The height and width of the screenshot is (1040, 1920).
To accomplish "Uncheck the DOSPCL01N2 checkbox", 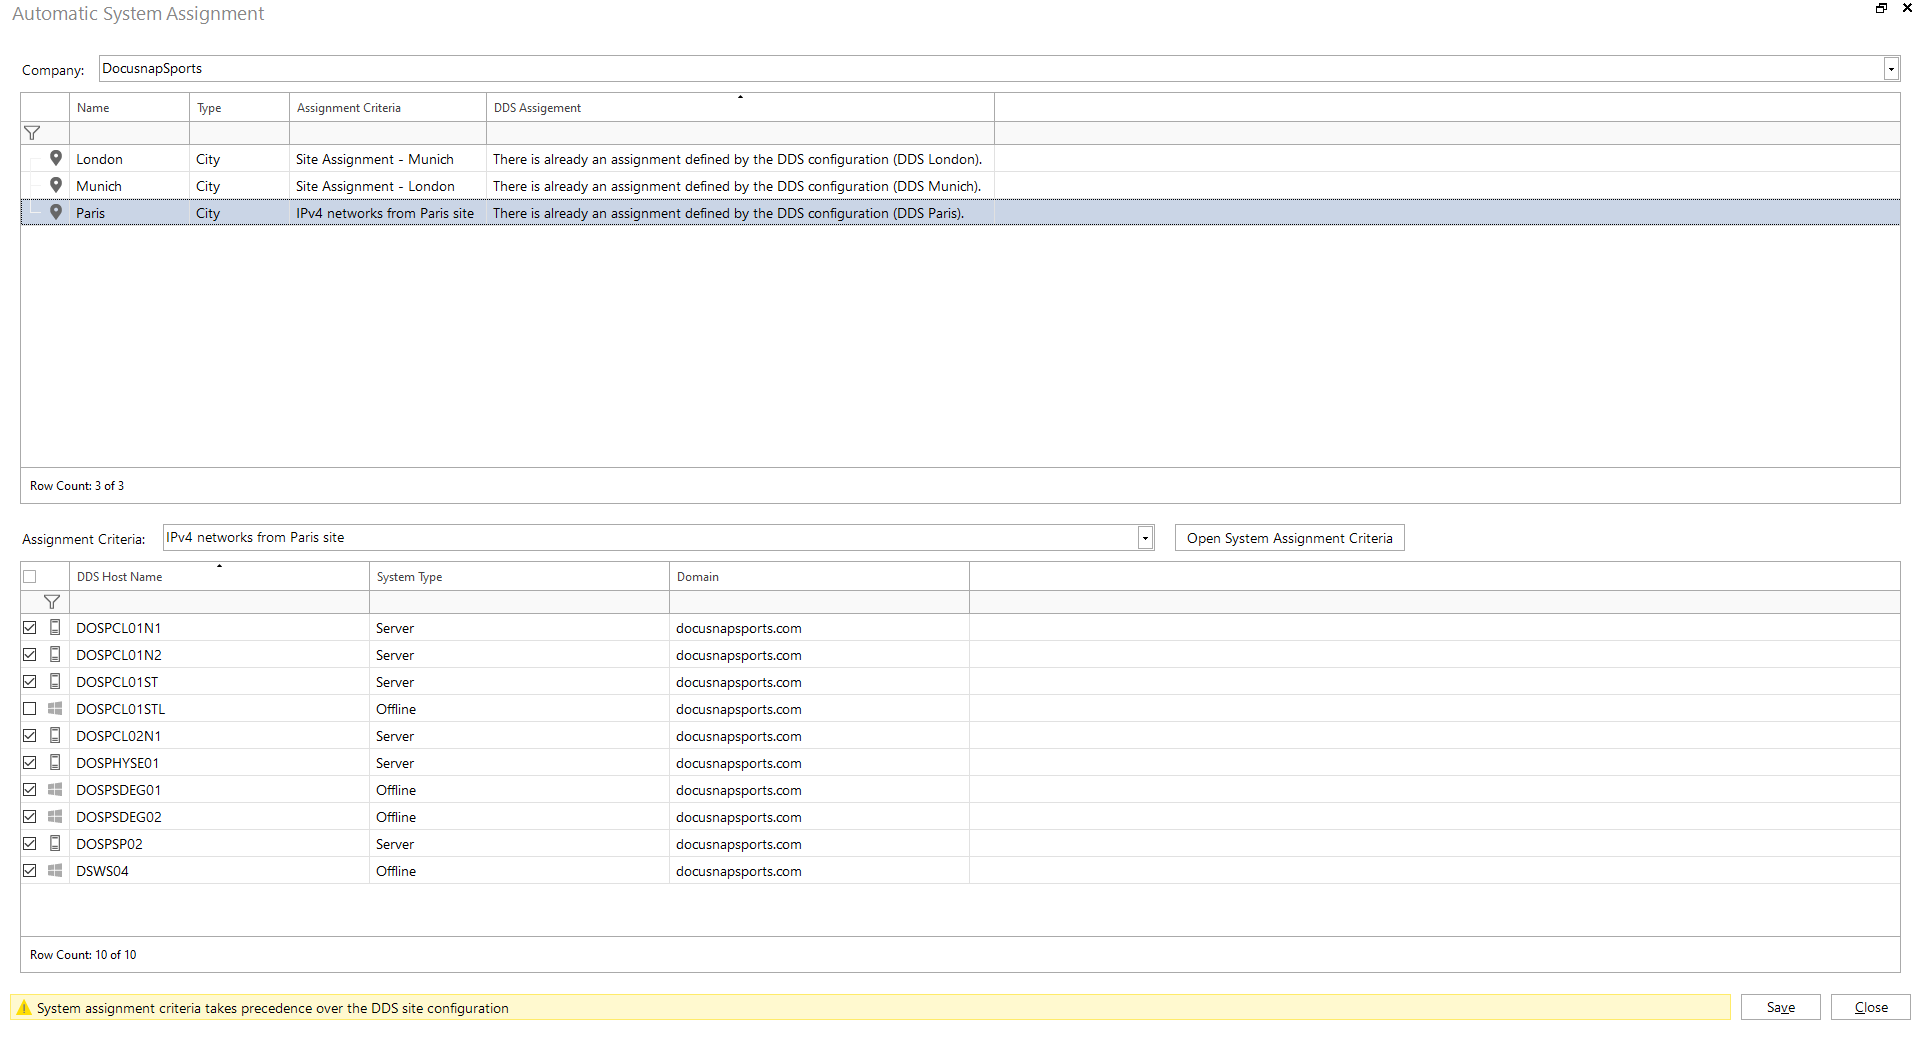I will pyautogui.click(x=30, y=655).
